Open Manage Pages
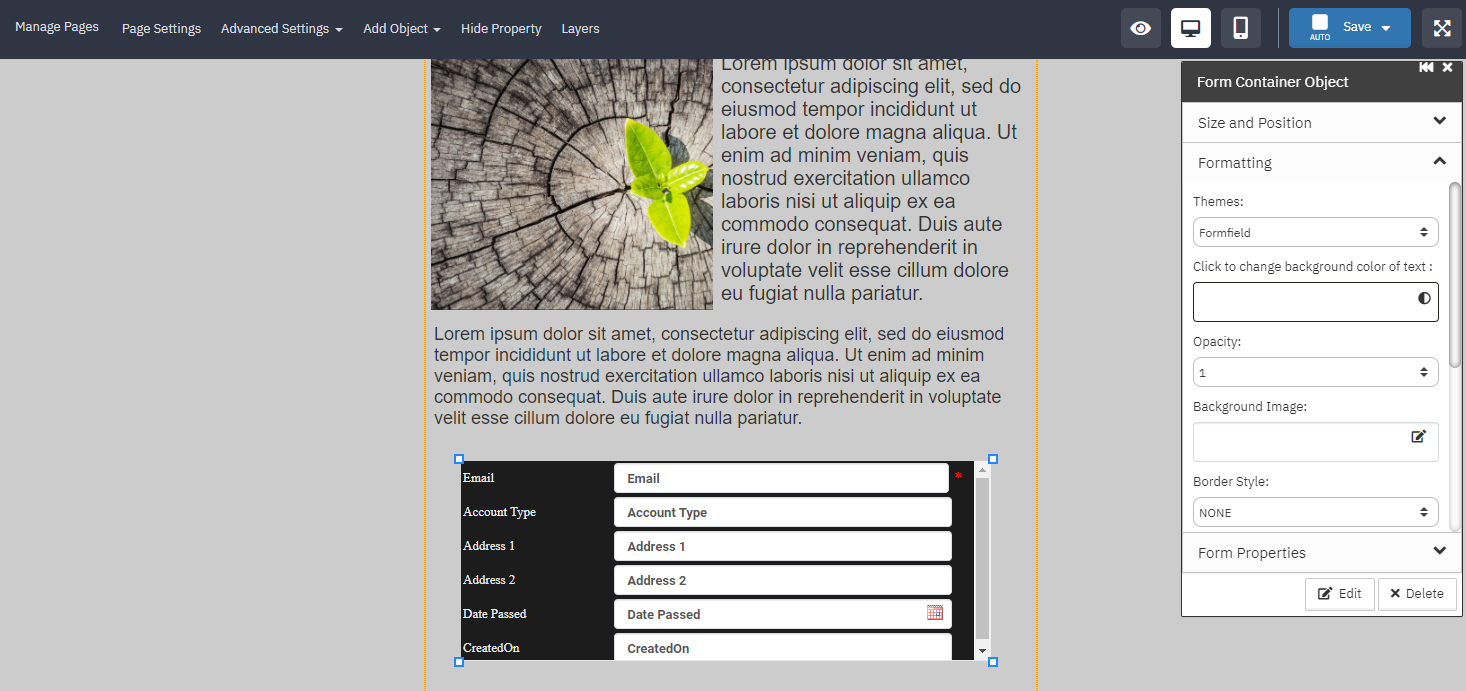This screenshot has width=1466, height=691. tap(57, 27)
